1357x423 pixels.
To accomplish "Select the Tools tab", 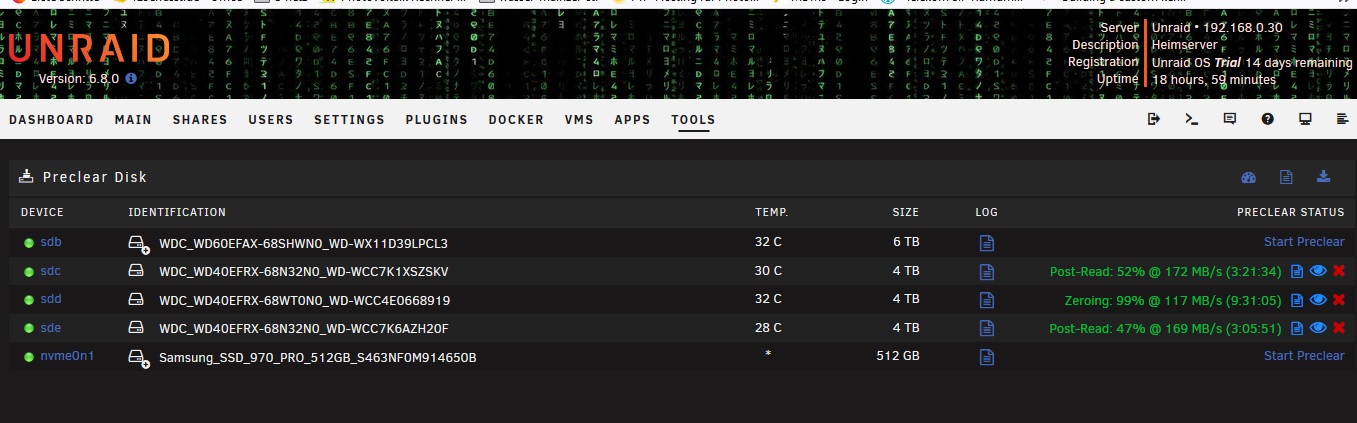I will [693, 120].
